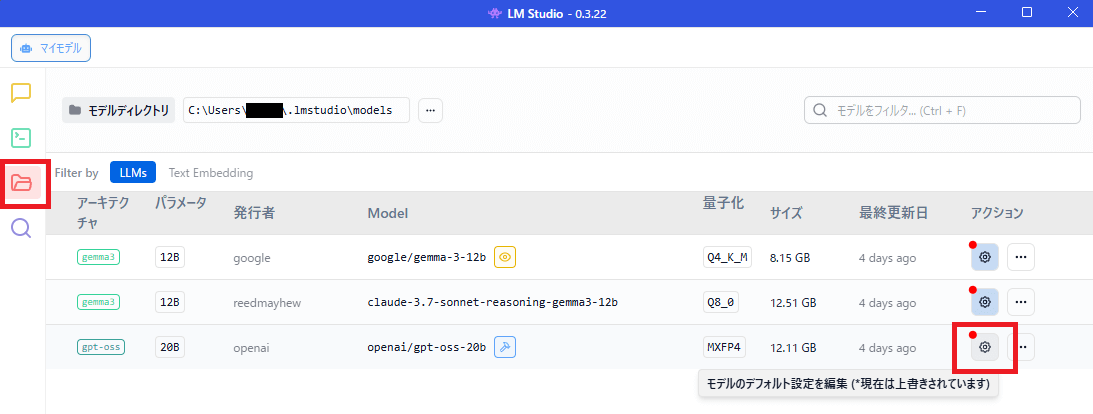Click the vision eye icon for gemma-3-12b
This screenshot has height=414, width=1093.
[x=505, y=257]
